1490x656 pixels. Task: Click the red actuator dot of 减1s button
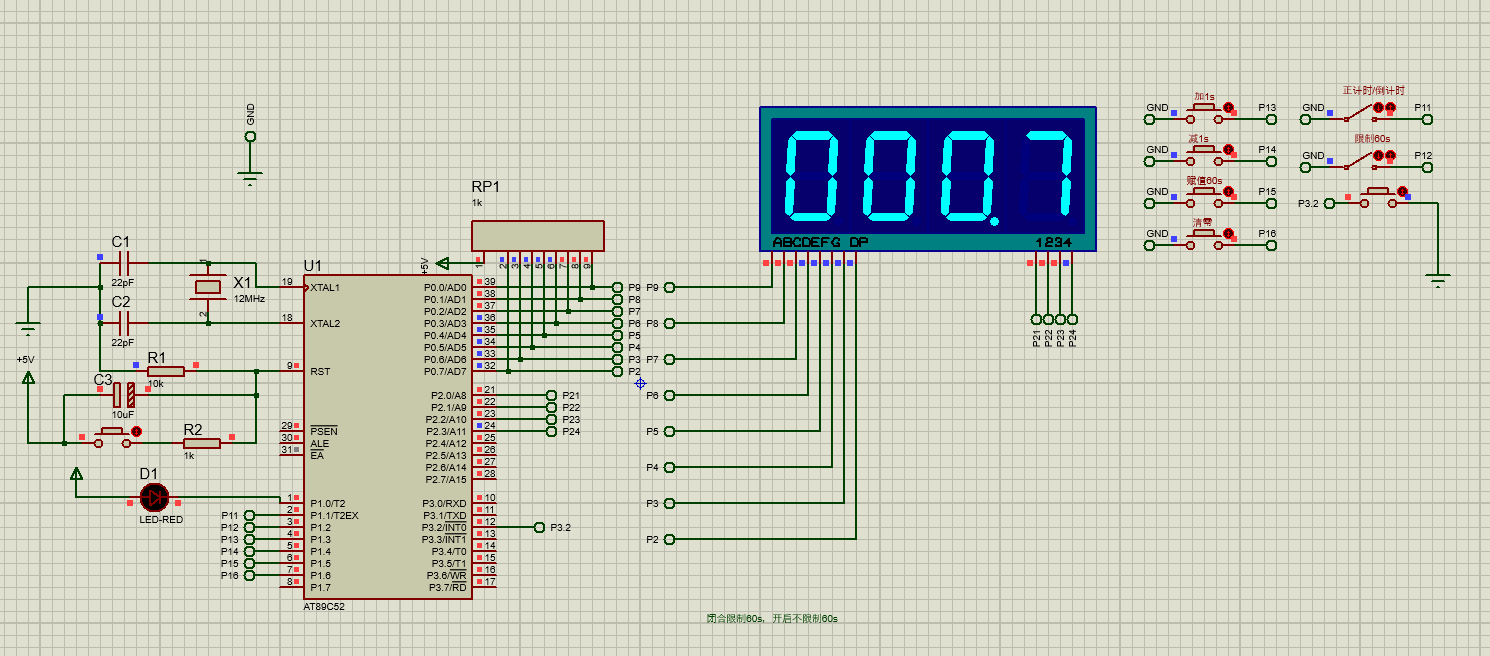click(1228, 149)
